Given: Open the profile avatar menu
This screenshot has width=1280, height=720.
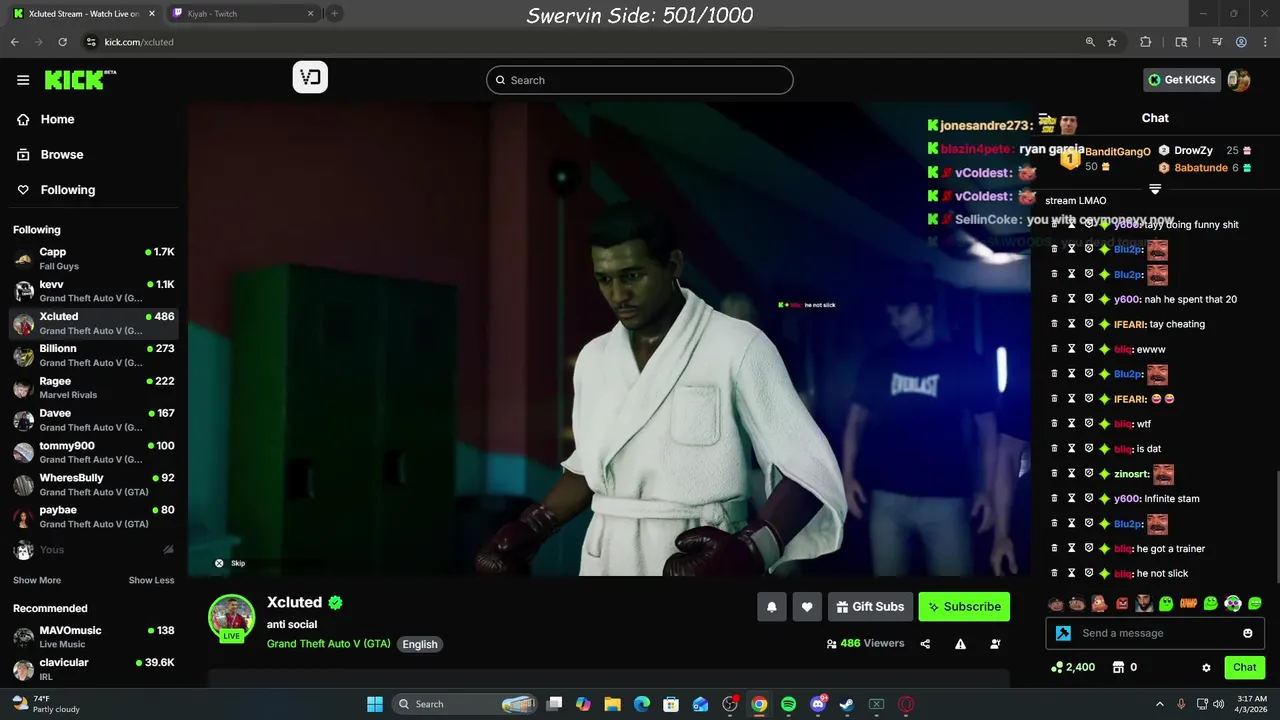Looking at the screenshot, I should click(1239, 80).
